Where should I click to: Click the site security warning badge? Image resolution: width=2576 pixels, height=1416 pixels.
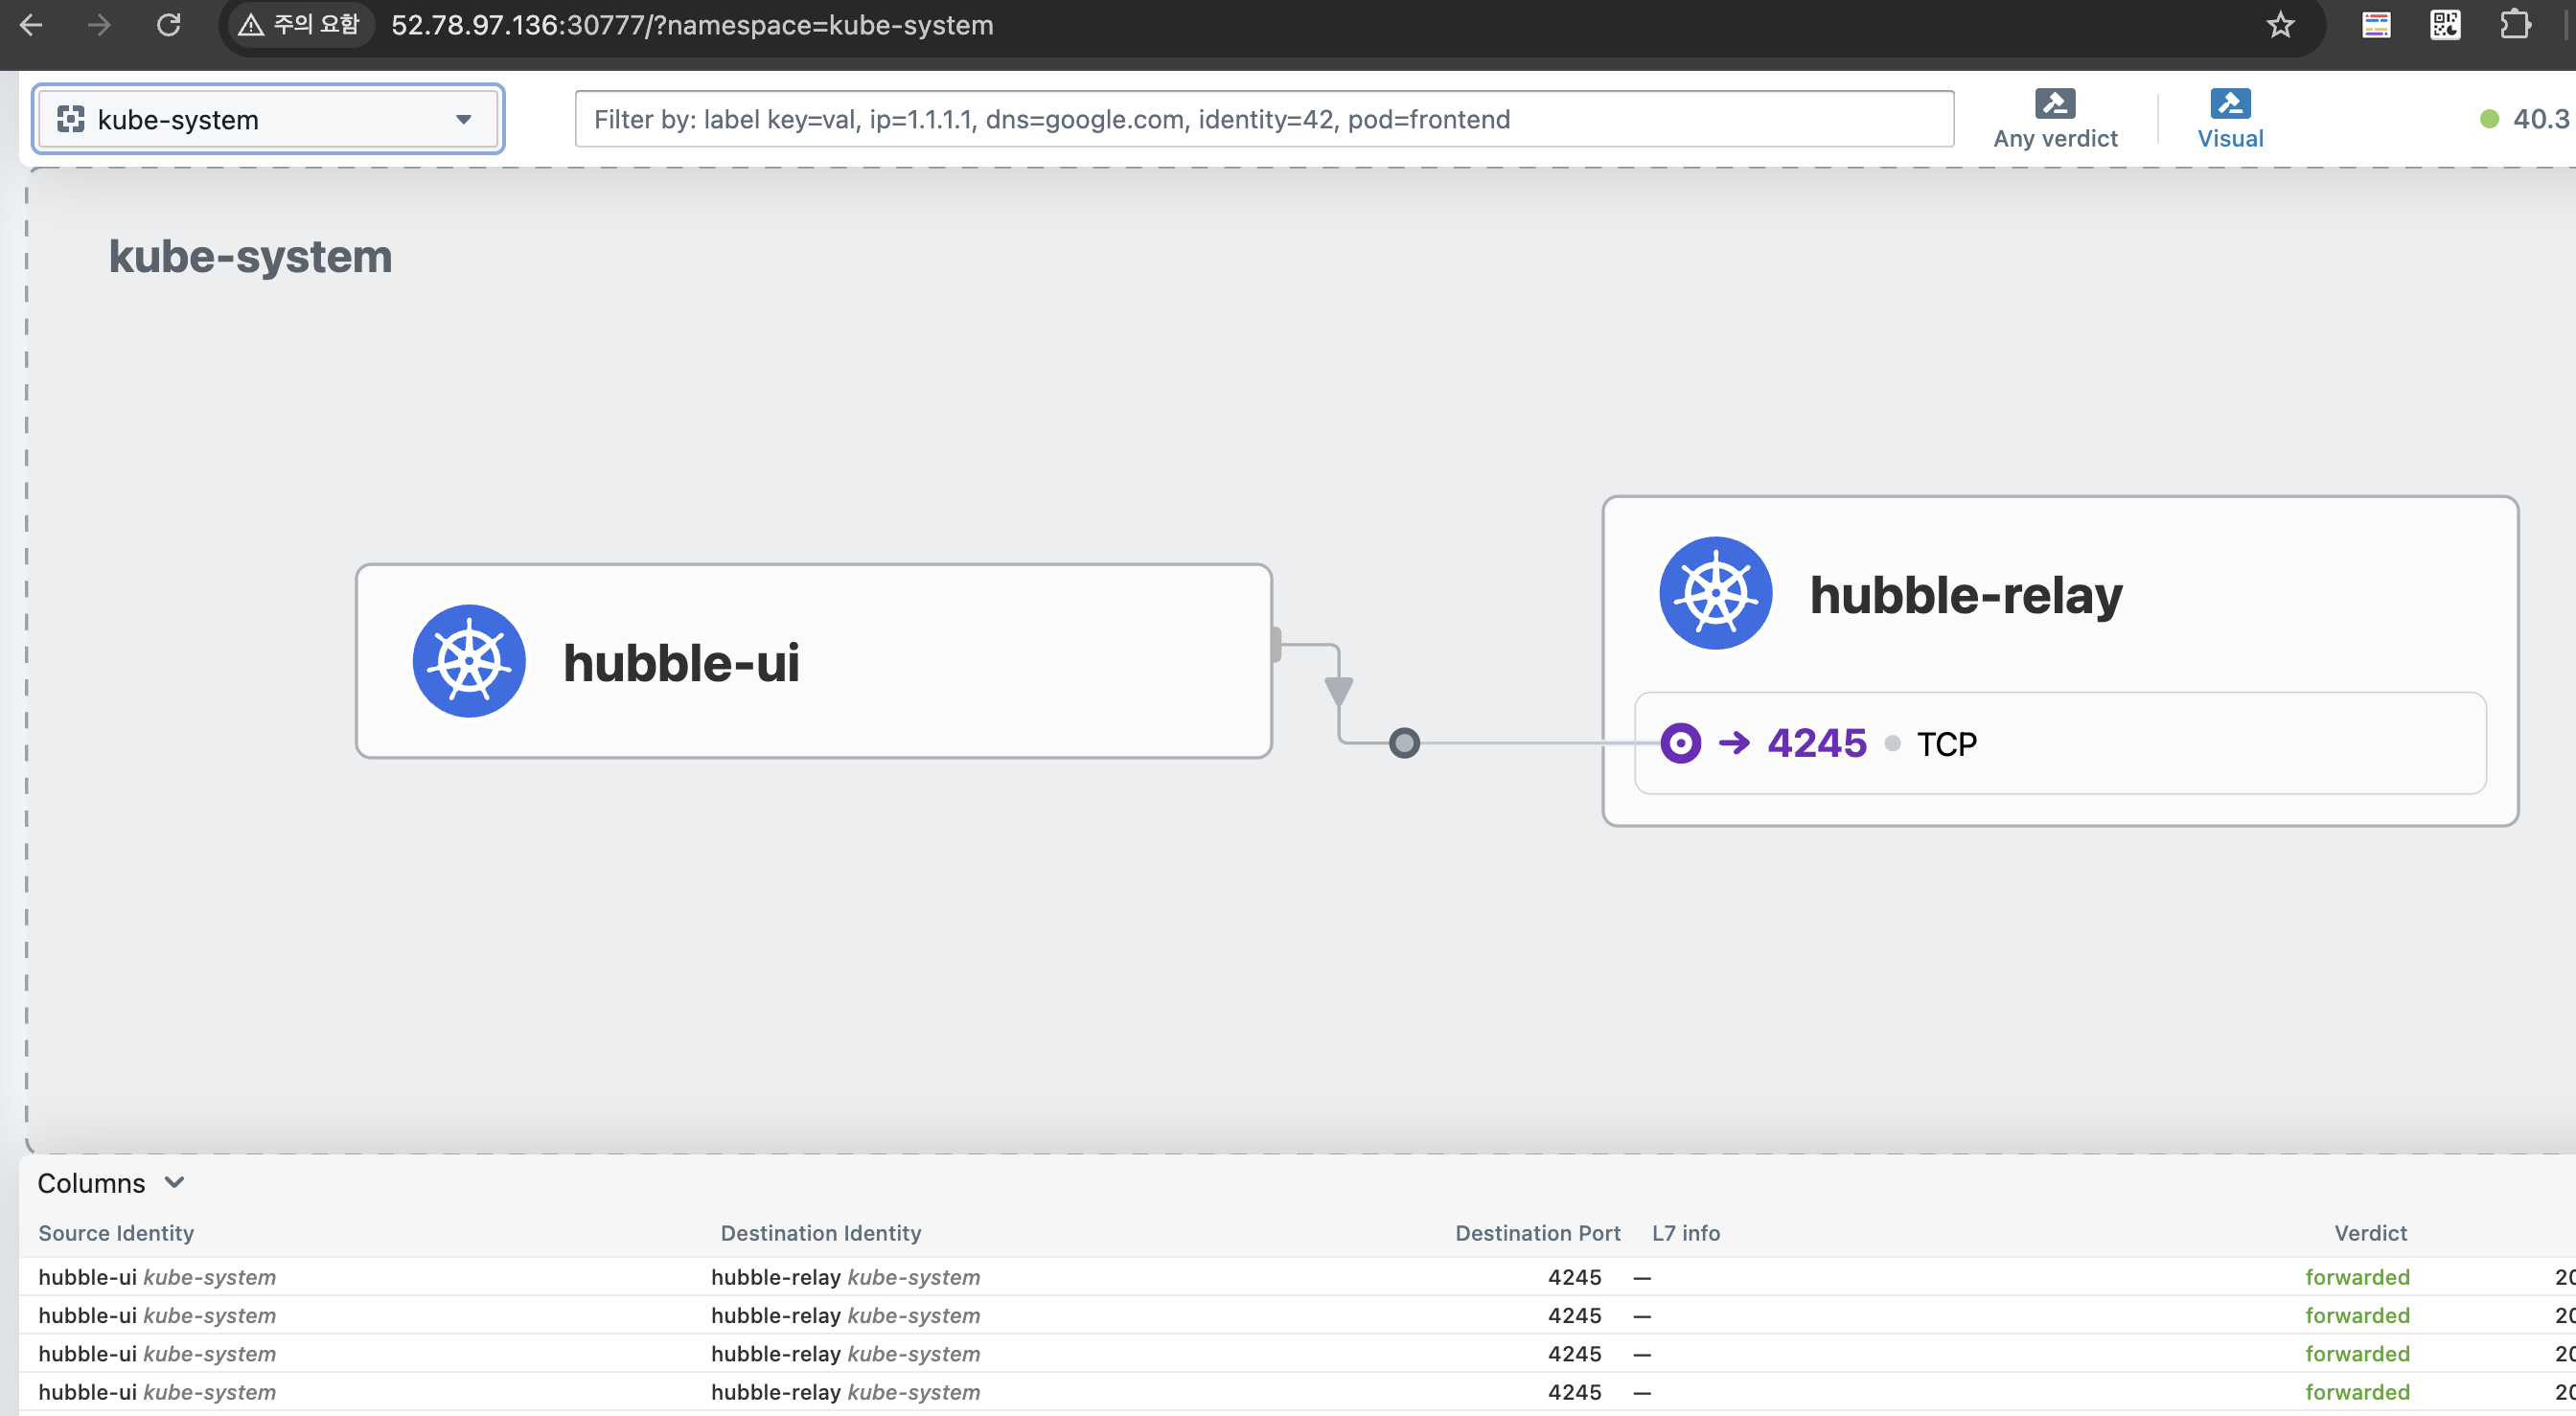pos(300,25)
